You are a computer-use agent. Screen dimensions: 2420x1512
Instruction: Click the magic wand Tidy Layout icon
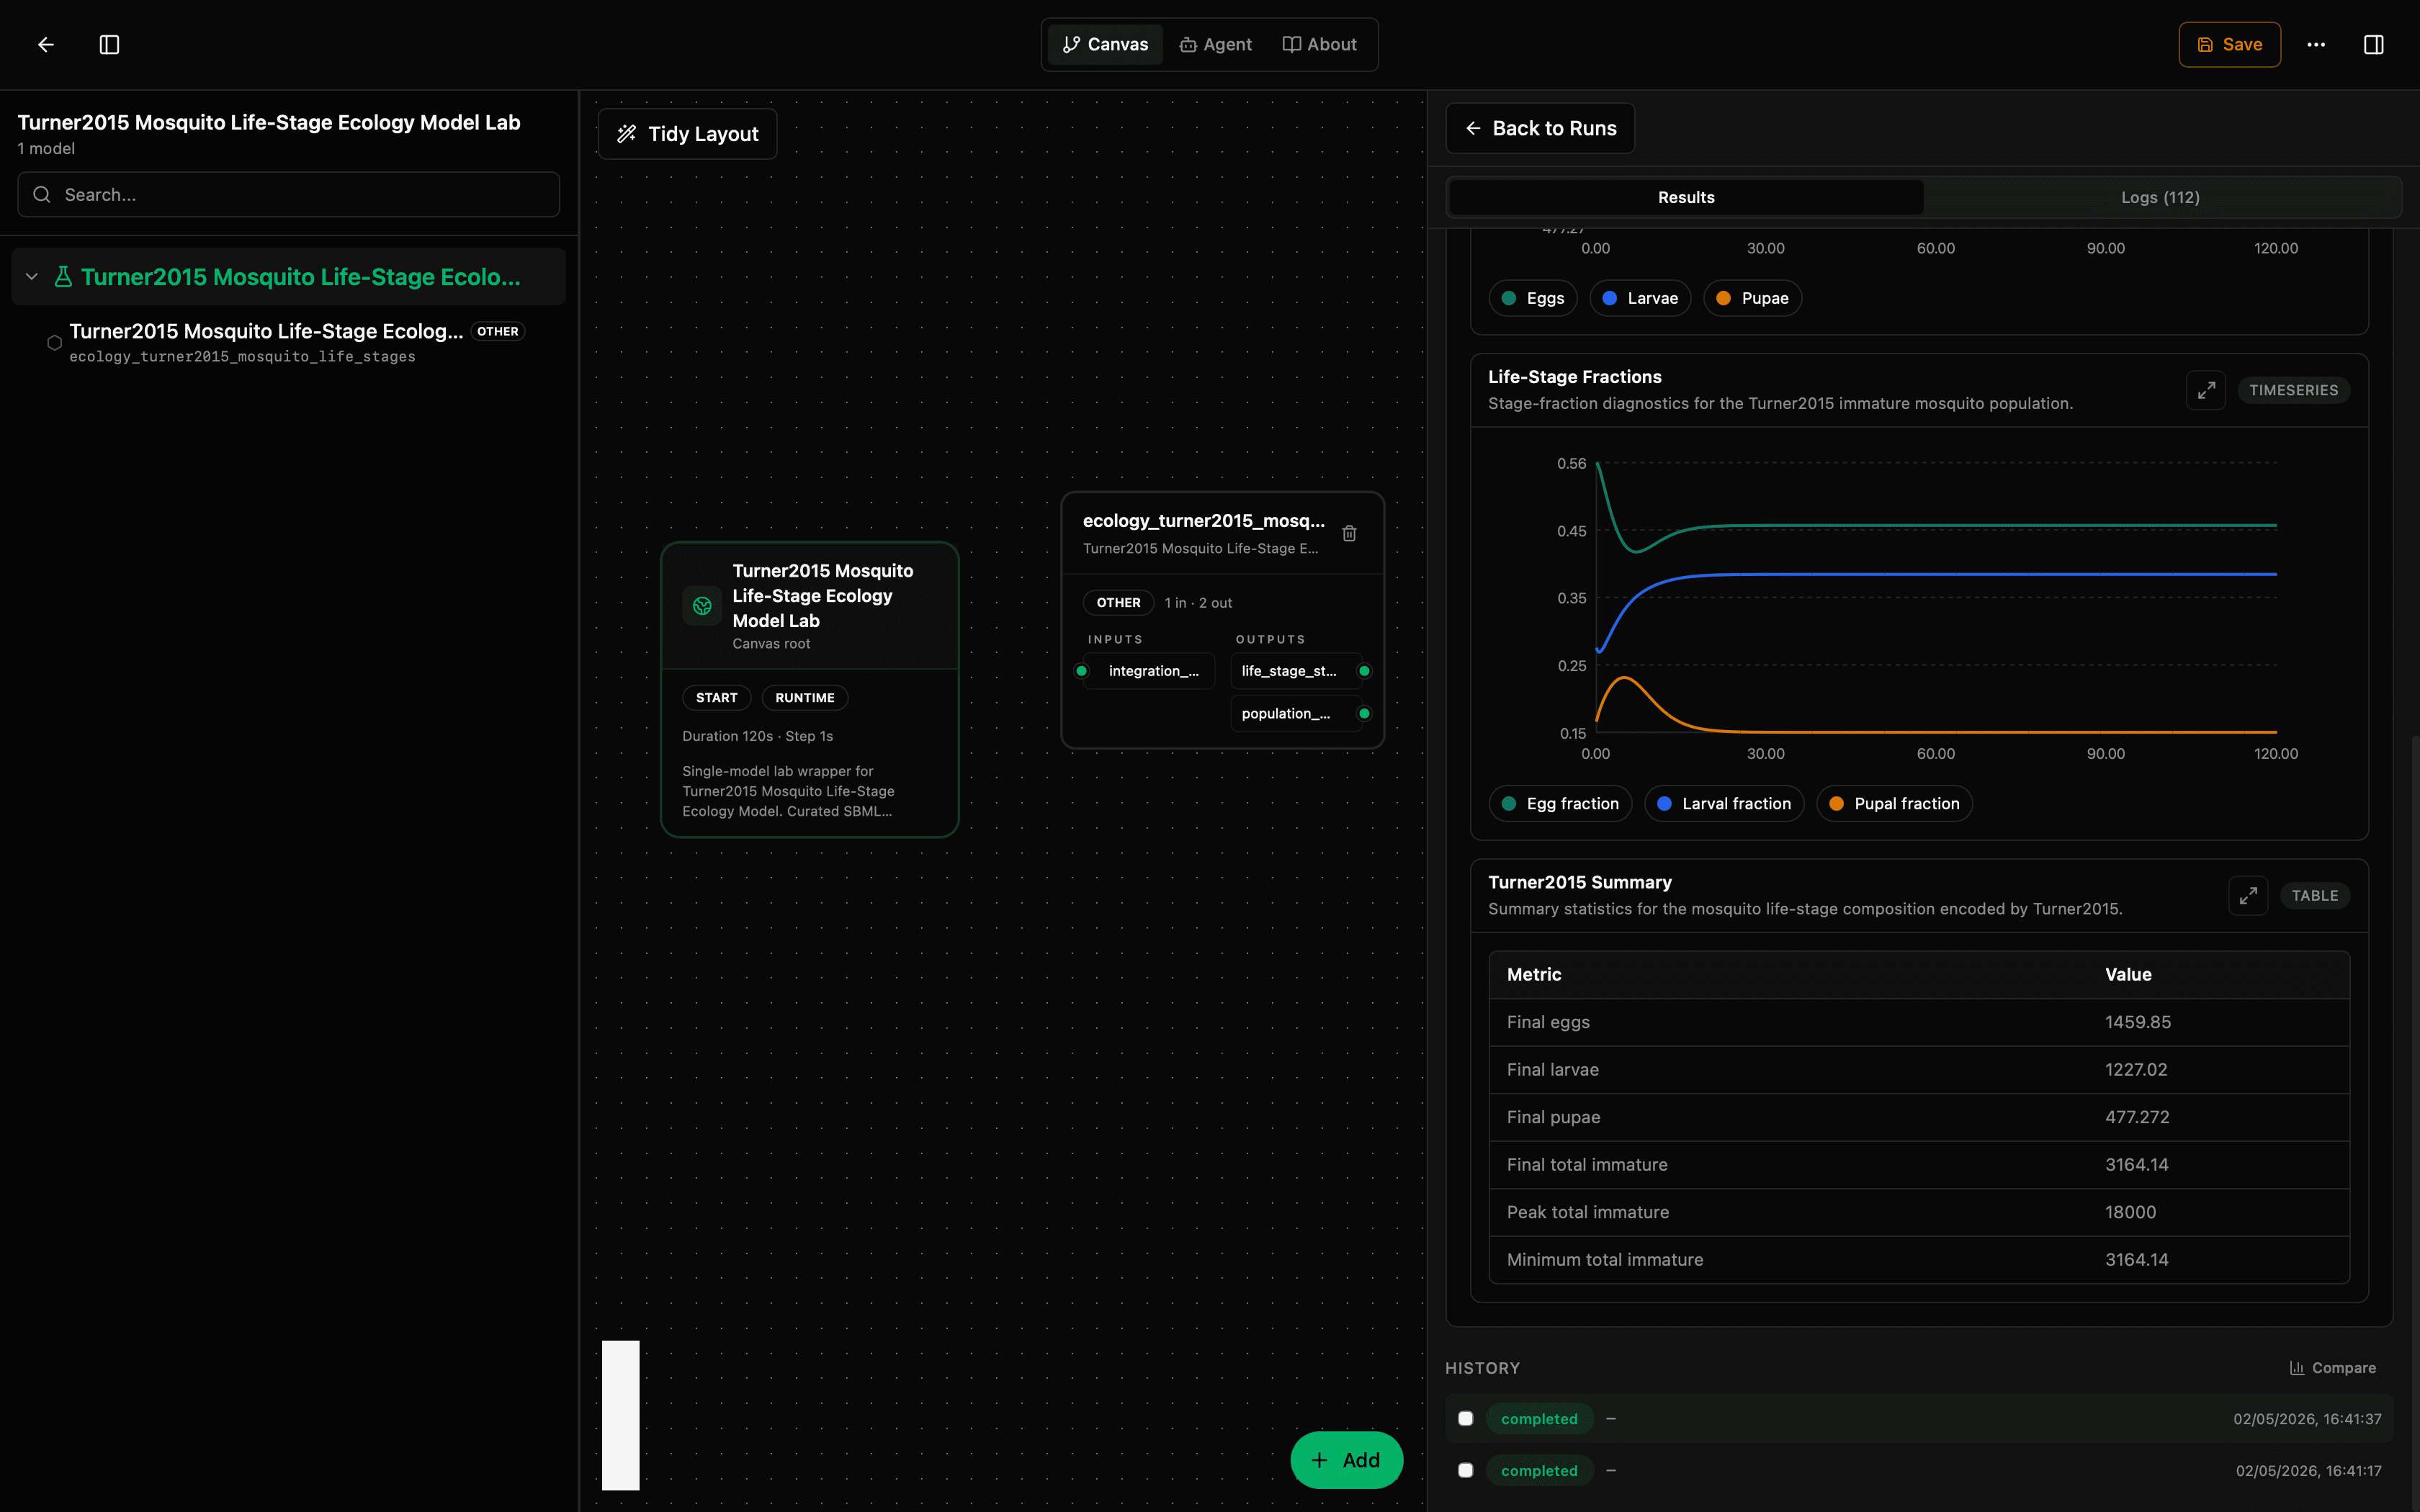coord(627,134)
